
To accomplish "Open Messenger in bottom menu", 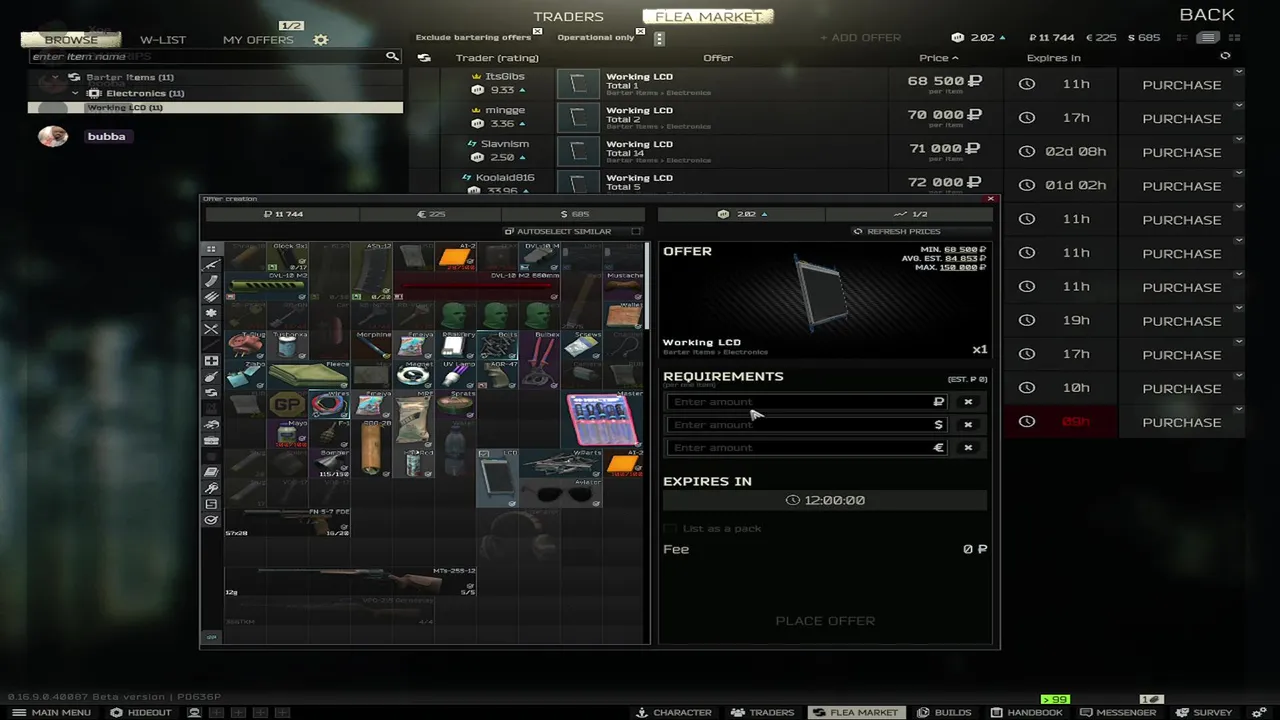I will pyautogui.click(x=1117, y=712).
